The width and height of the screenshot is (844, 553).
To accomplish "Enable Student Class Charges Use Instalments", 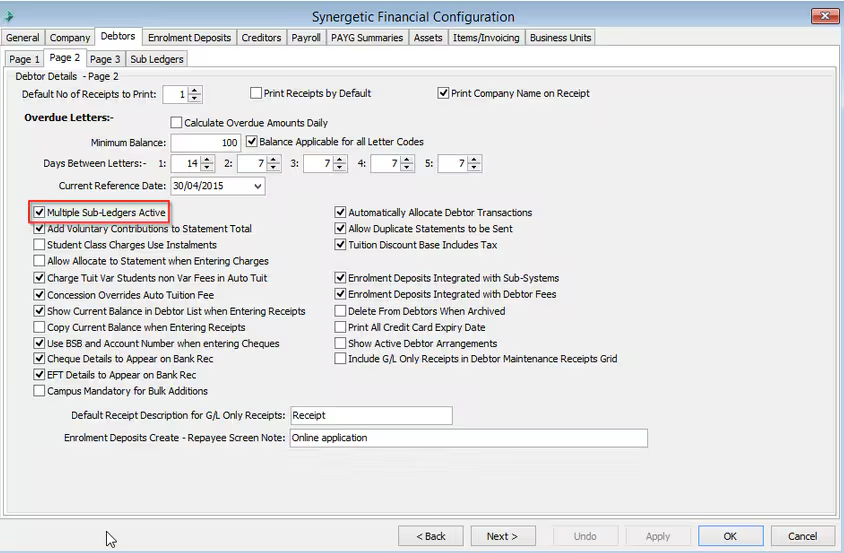I will (39, 244).
